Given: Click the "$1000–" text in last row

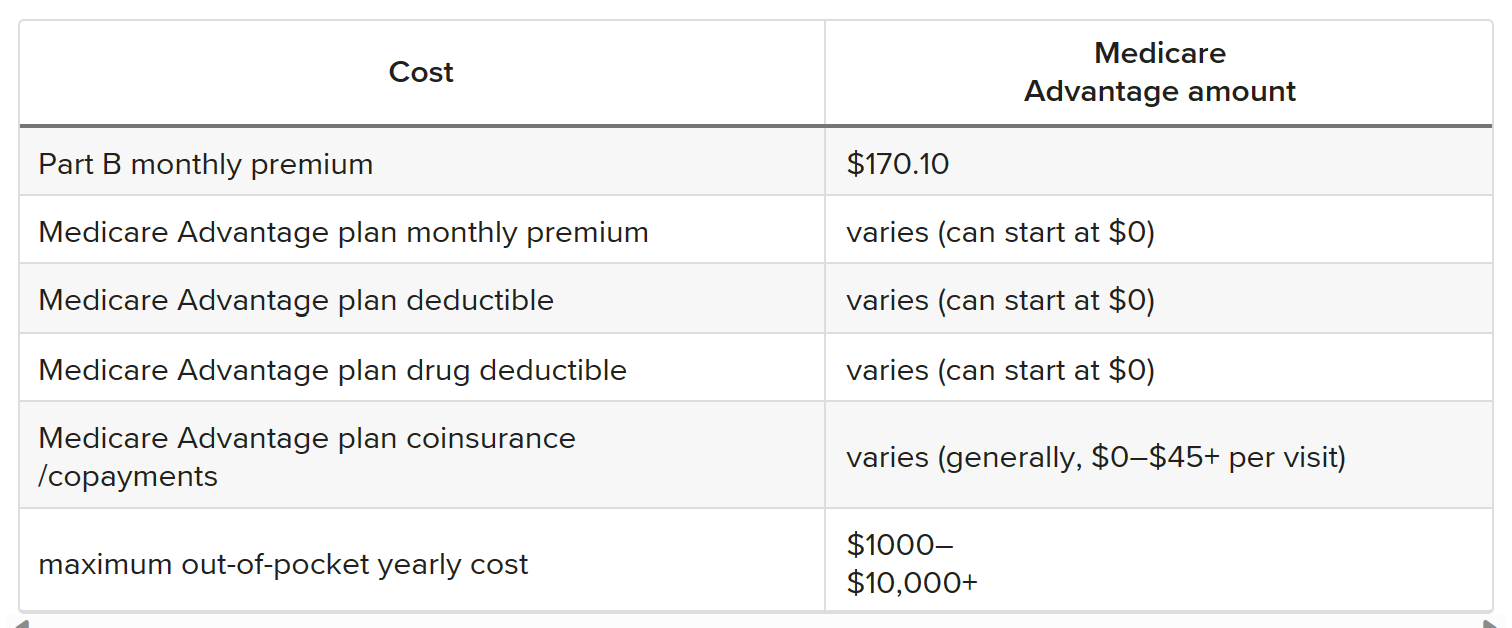Looking at the screenshot, I should click(899, 545).
